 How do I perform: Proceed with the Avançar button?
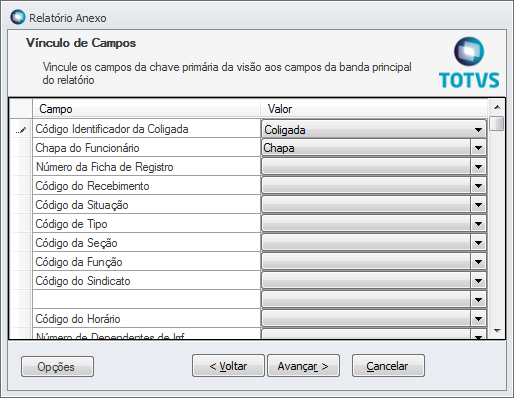[303, 366]
